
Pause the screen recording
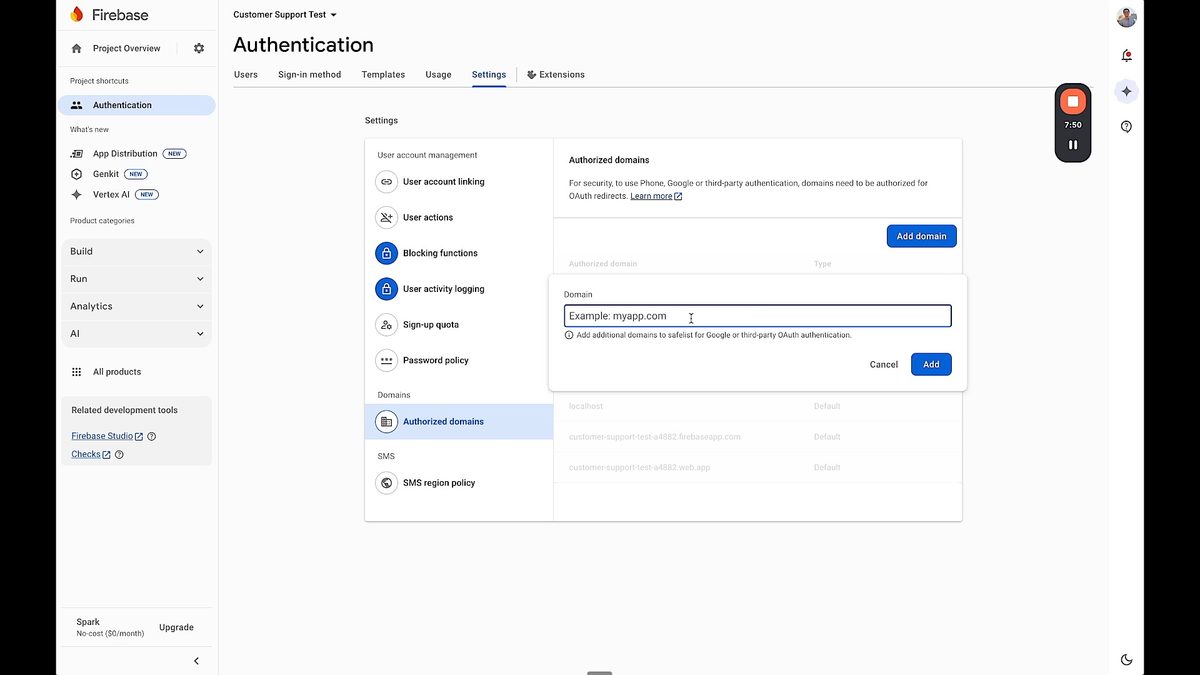[x=1073, y=145]
